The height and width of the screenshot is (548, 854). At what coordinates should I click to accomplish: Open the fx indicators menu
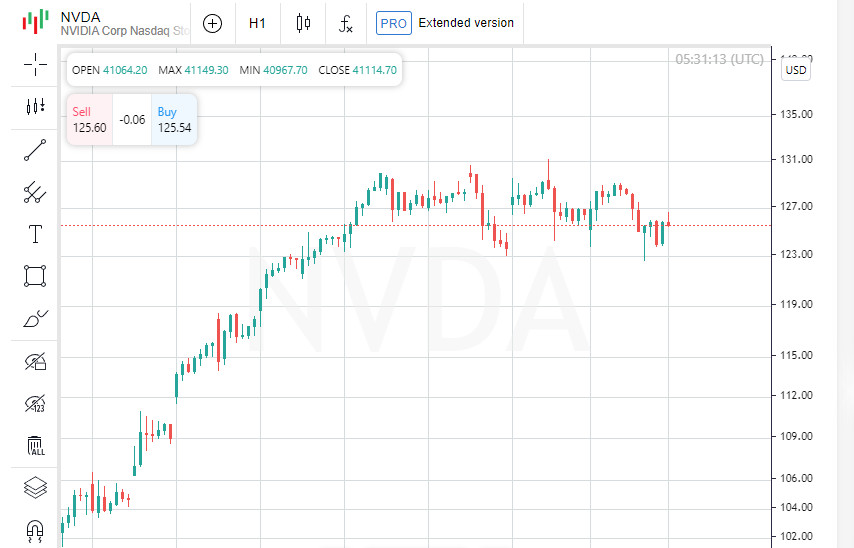coord(346,23)
